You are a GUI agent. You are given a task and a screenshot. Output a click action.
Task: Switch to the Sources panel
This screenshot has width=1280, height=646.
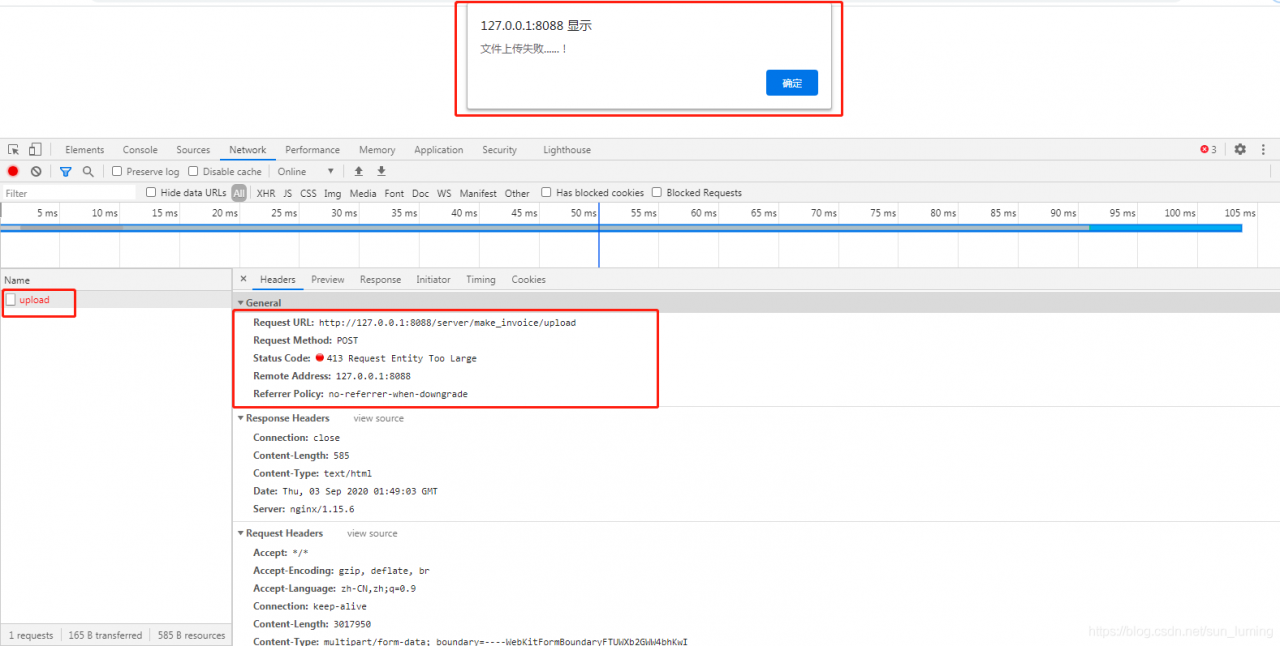[x=193, y=150]
